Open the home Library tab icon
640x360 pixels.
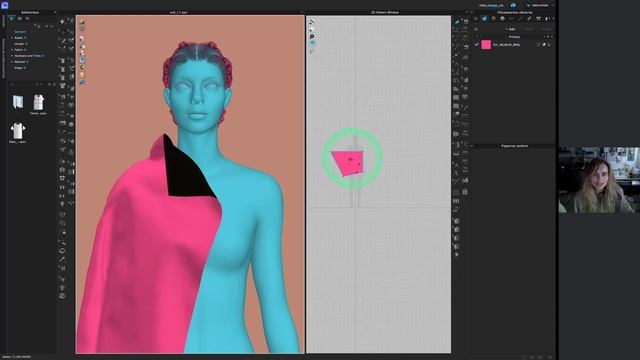pyautogui.click(x=19, y=19)
